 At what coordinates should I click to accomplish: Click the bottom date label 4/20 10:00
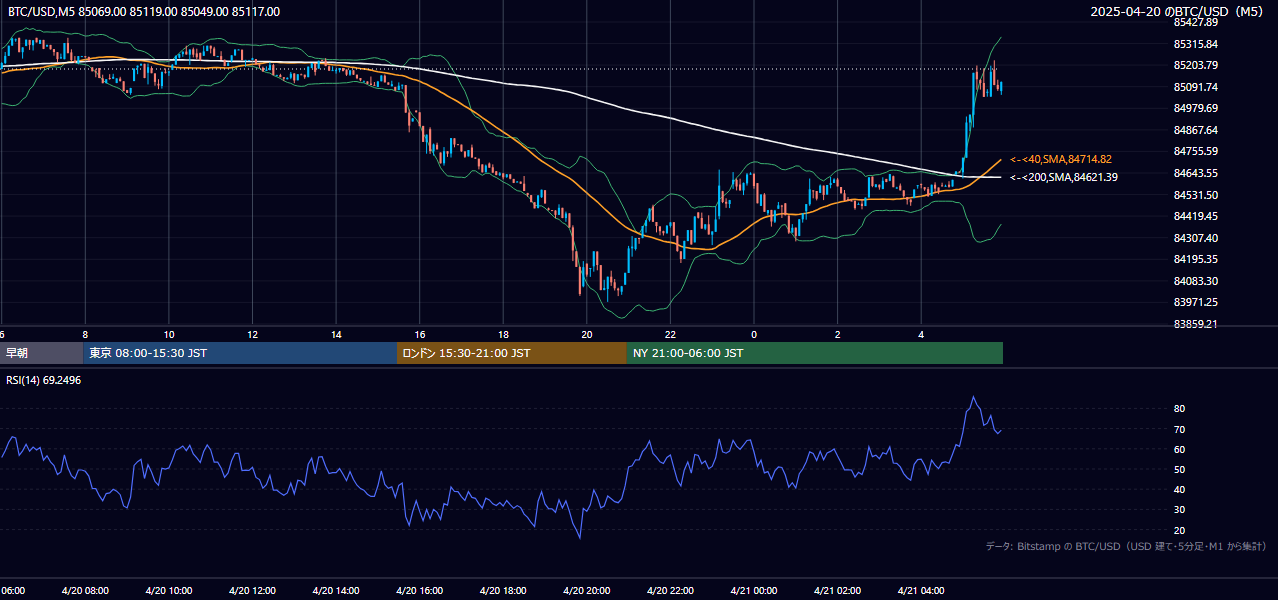point(169,591)
